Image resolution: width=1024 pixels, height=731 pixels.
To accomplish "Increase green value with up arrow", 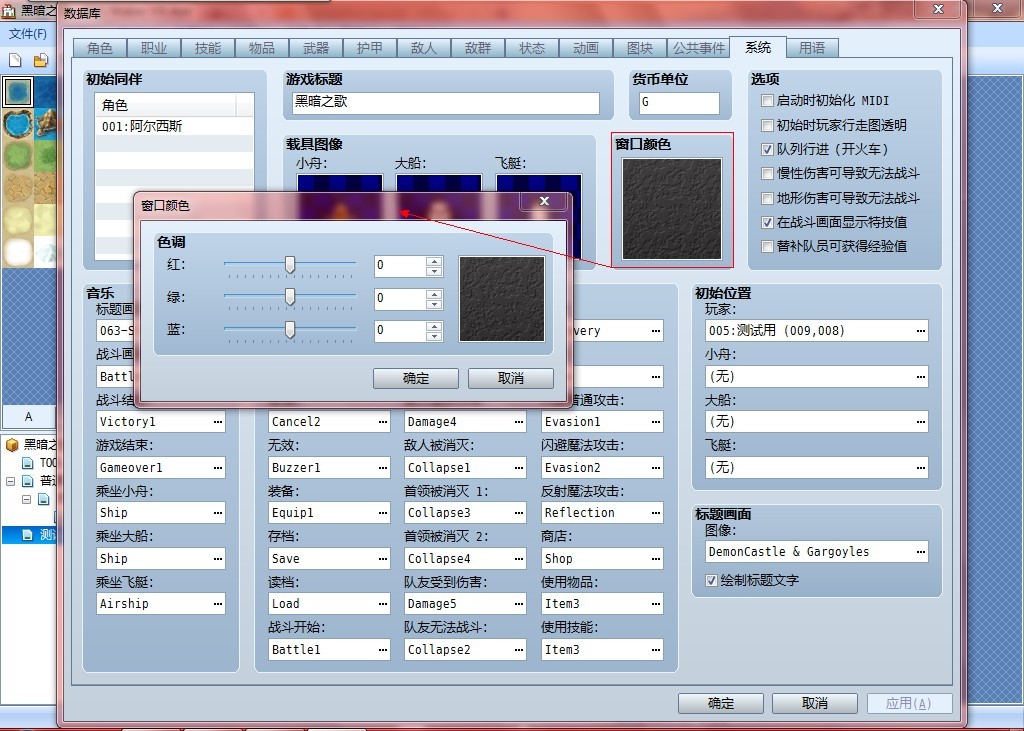I will (x=434, y=294).
